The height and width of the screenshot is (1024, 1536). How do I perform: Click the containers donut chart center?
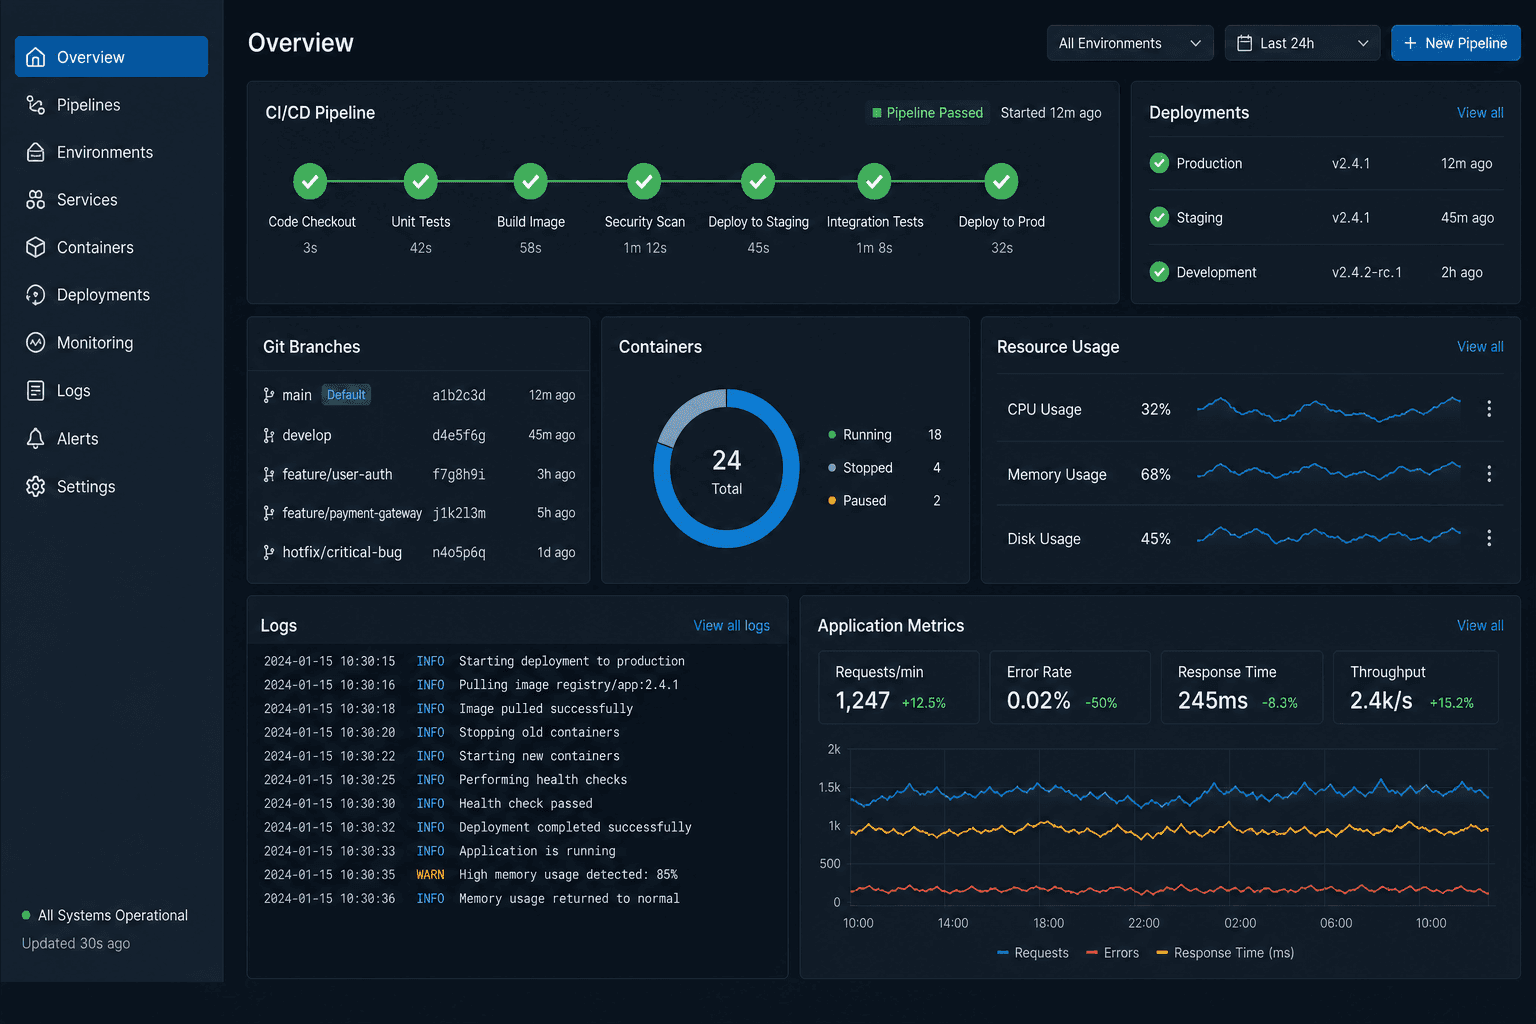727,469
